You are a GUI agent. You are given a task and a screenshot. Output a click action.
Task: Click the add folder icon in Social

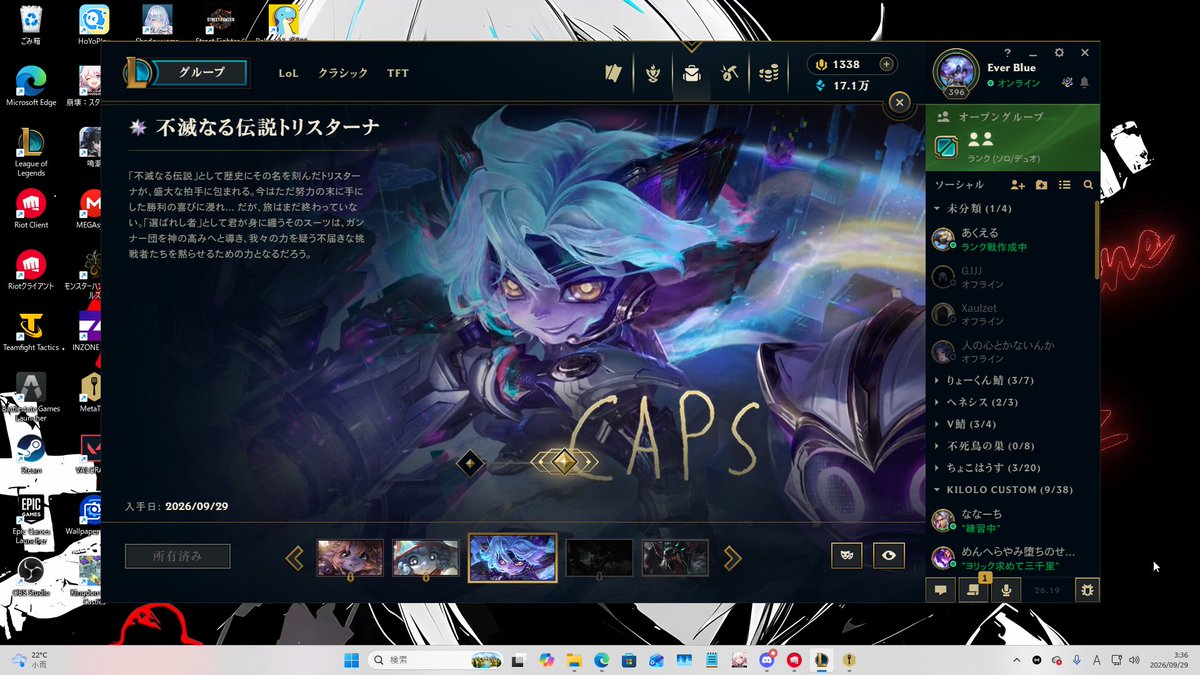[1042, 185]
